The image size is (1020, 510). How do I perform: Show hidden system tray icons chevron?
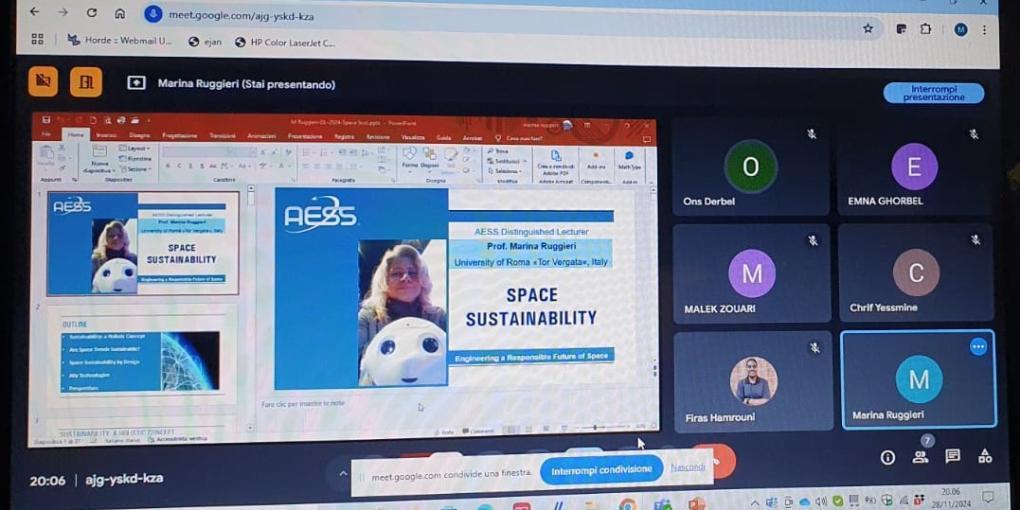[x=755, y=502]
